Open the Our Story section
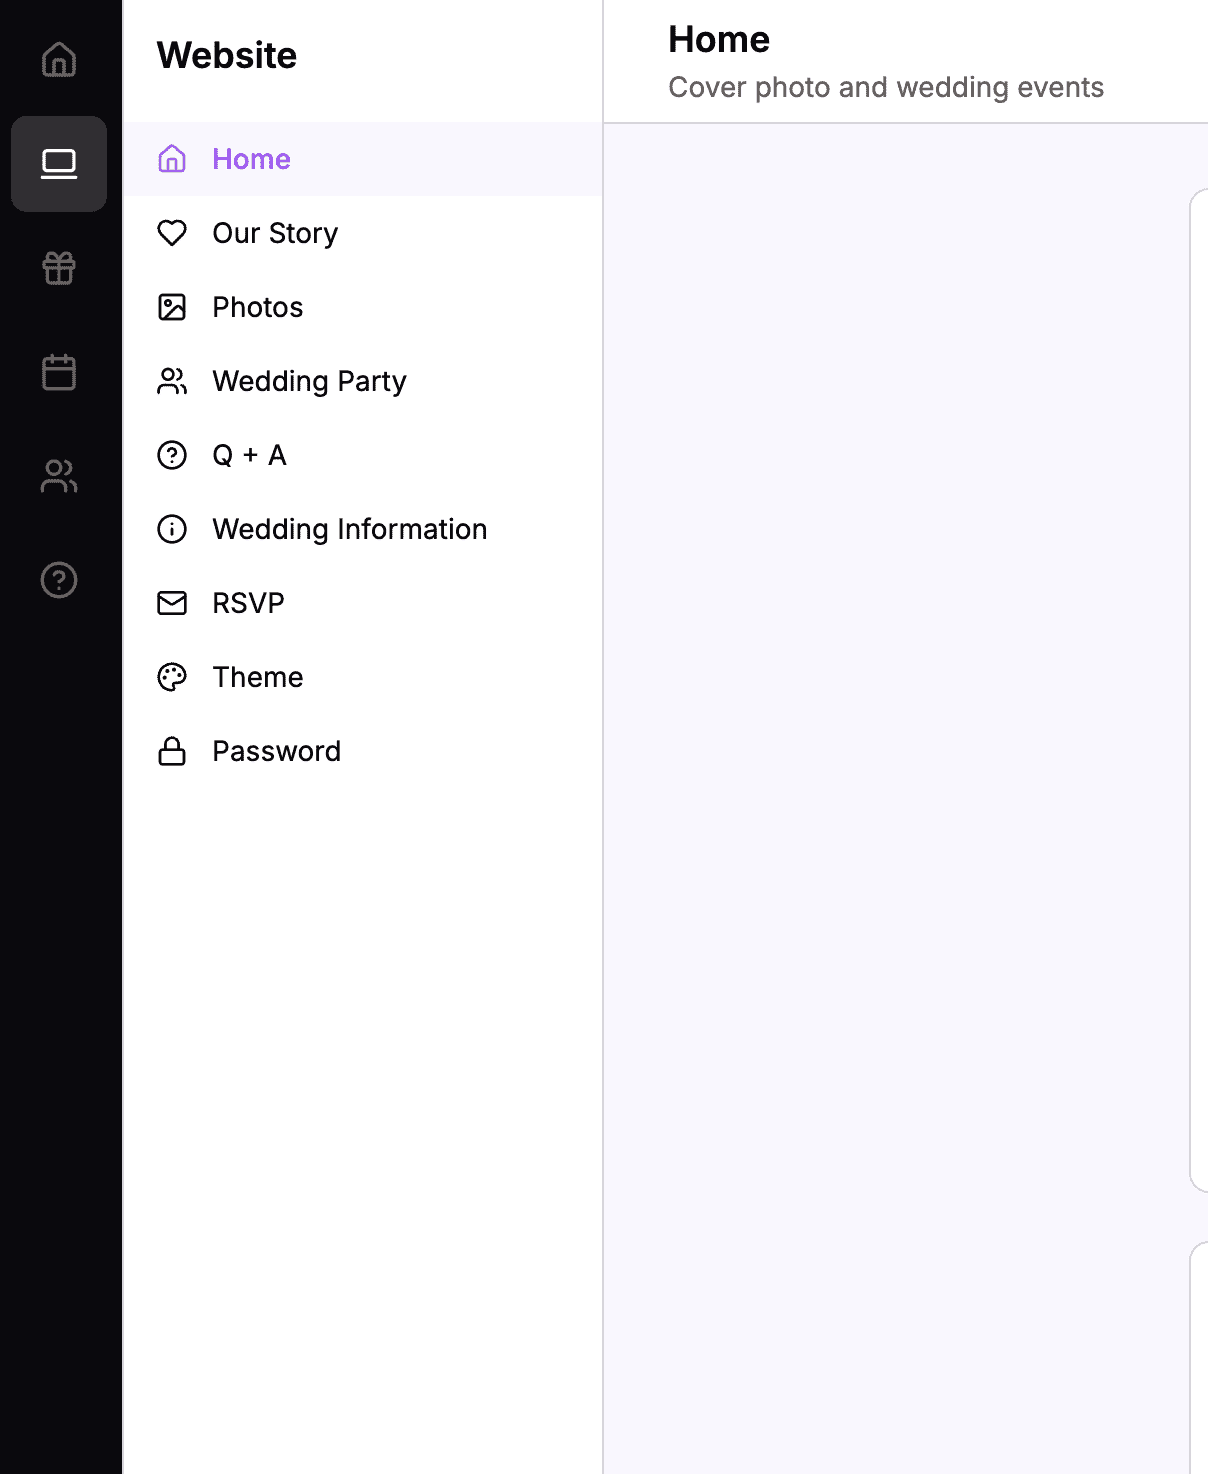Screen dimensions: 1208x1474 coord(274,233)
